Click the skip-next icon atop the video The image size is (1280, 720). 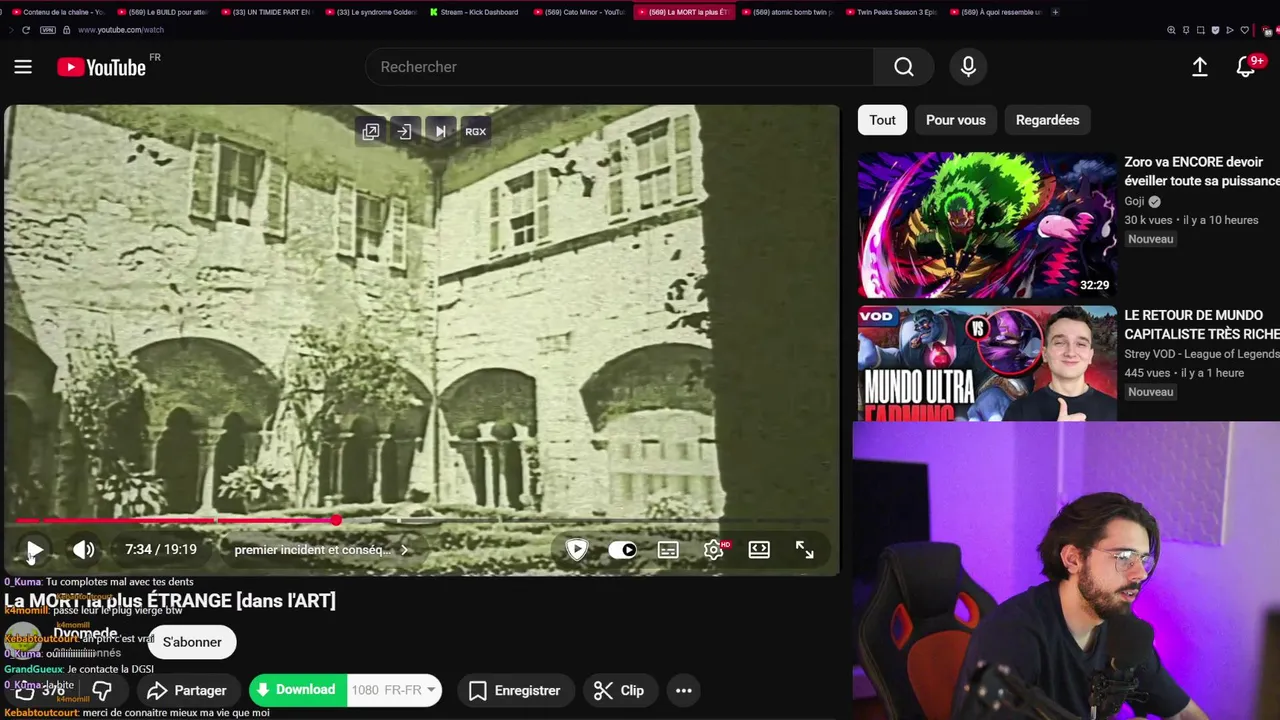click(x=440, y=131)
